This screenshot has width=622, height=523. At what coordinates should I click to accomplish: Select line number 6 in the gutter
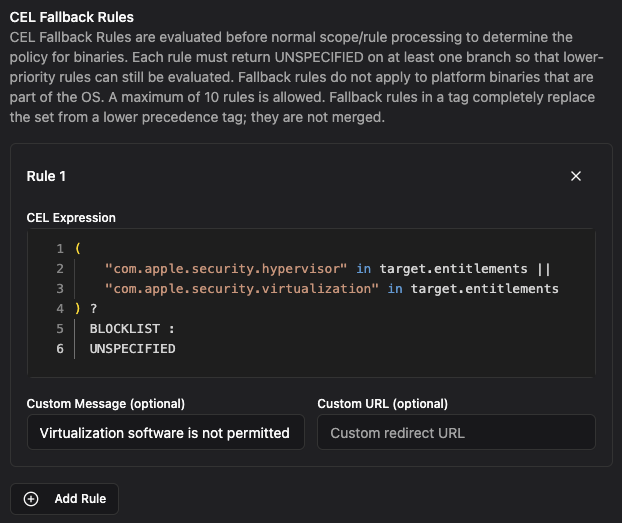(60, 349)
